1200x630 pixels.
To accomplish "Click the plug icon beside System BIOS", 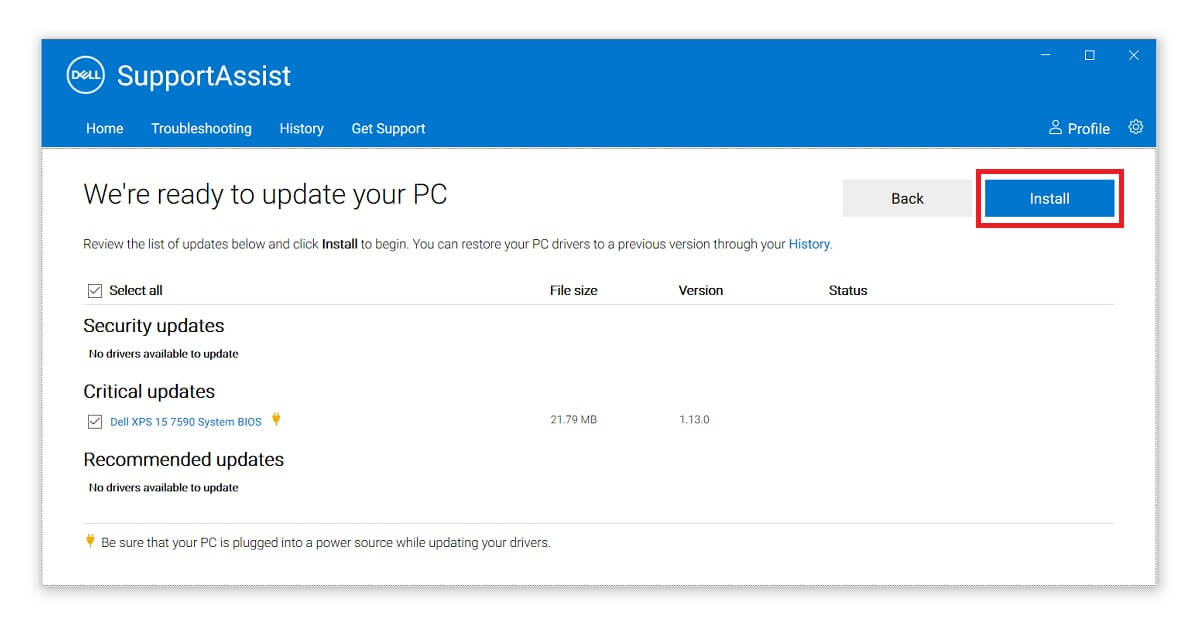I will (x=276, y=420).
